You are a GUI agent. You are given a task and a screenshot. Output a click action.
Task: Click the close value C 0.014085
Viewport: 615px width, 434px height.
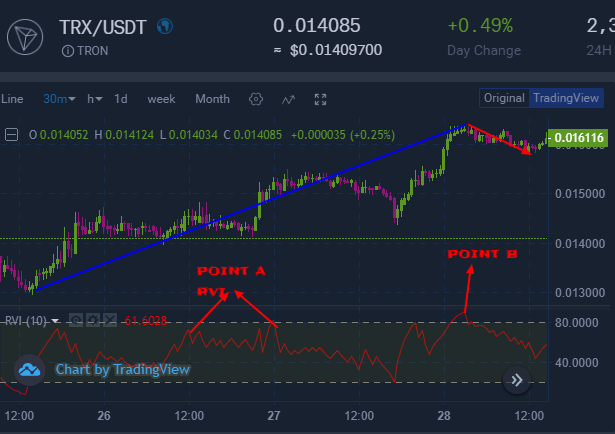[x=253, y=135]
